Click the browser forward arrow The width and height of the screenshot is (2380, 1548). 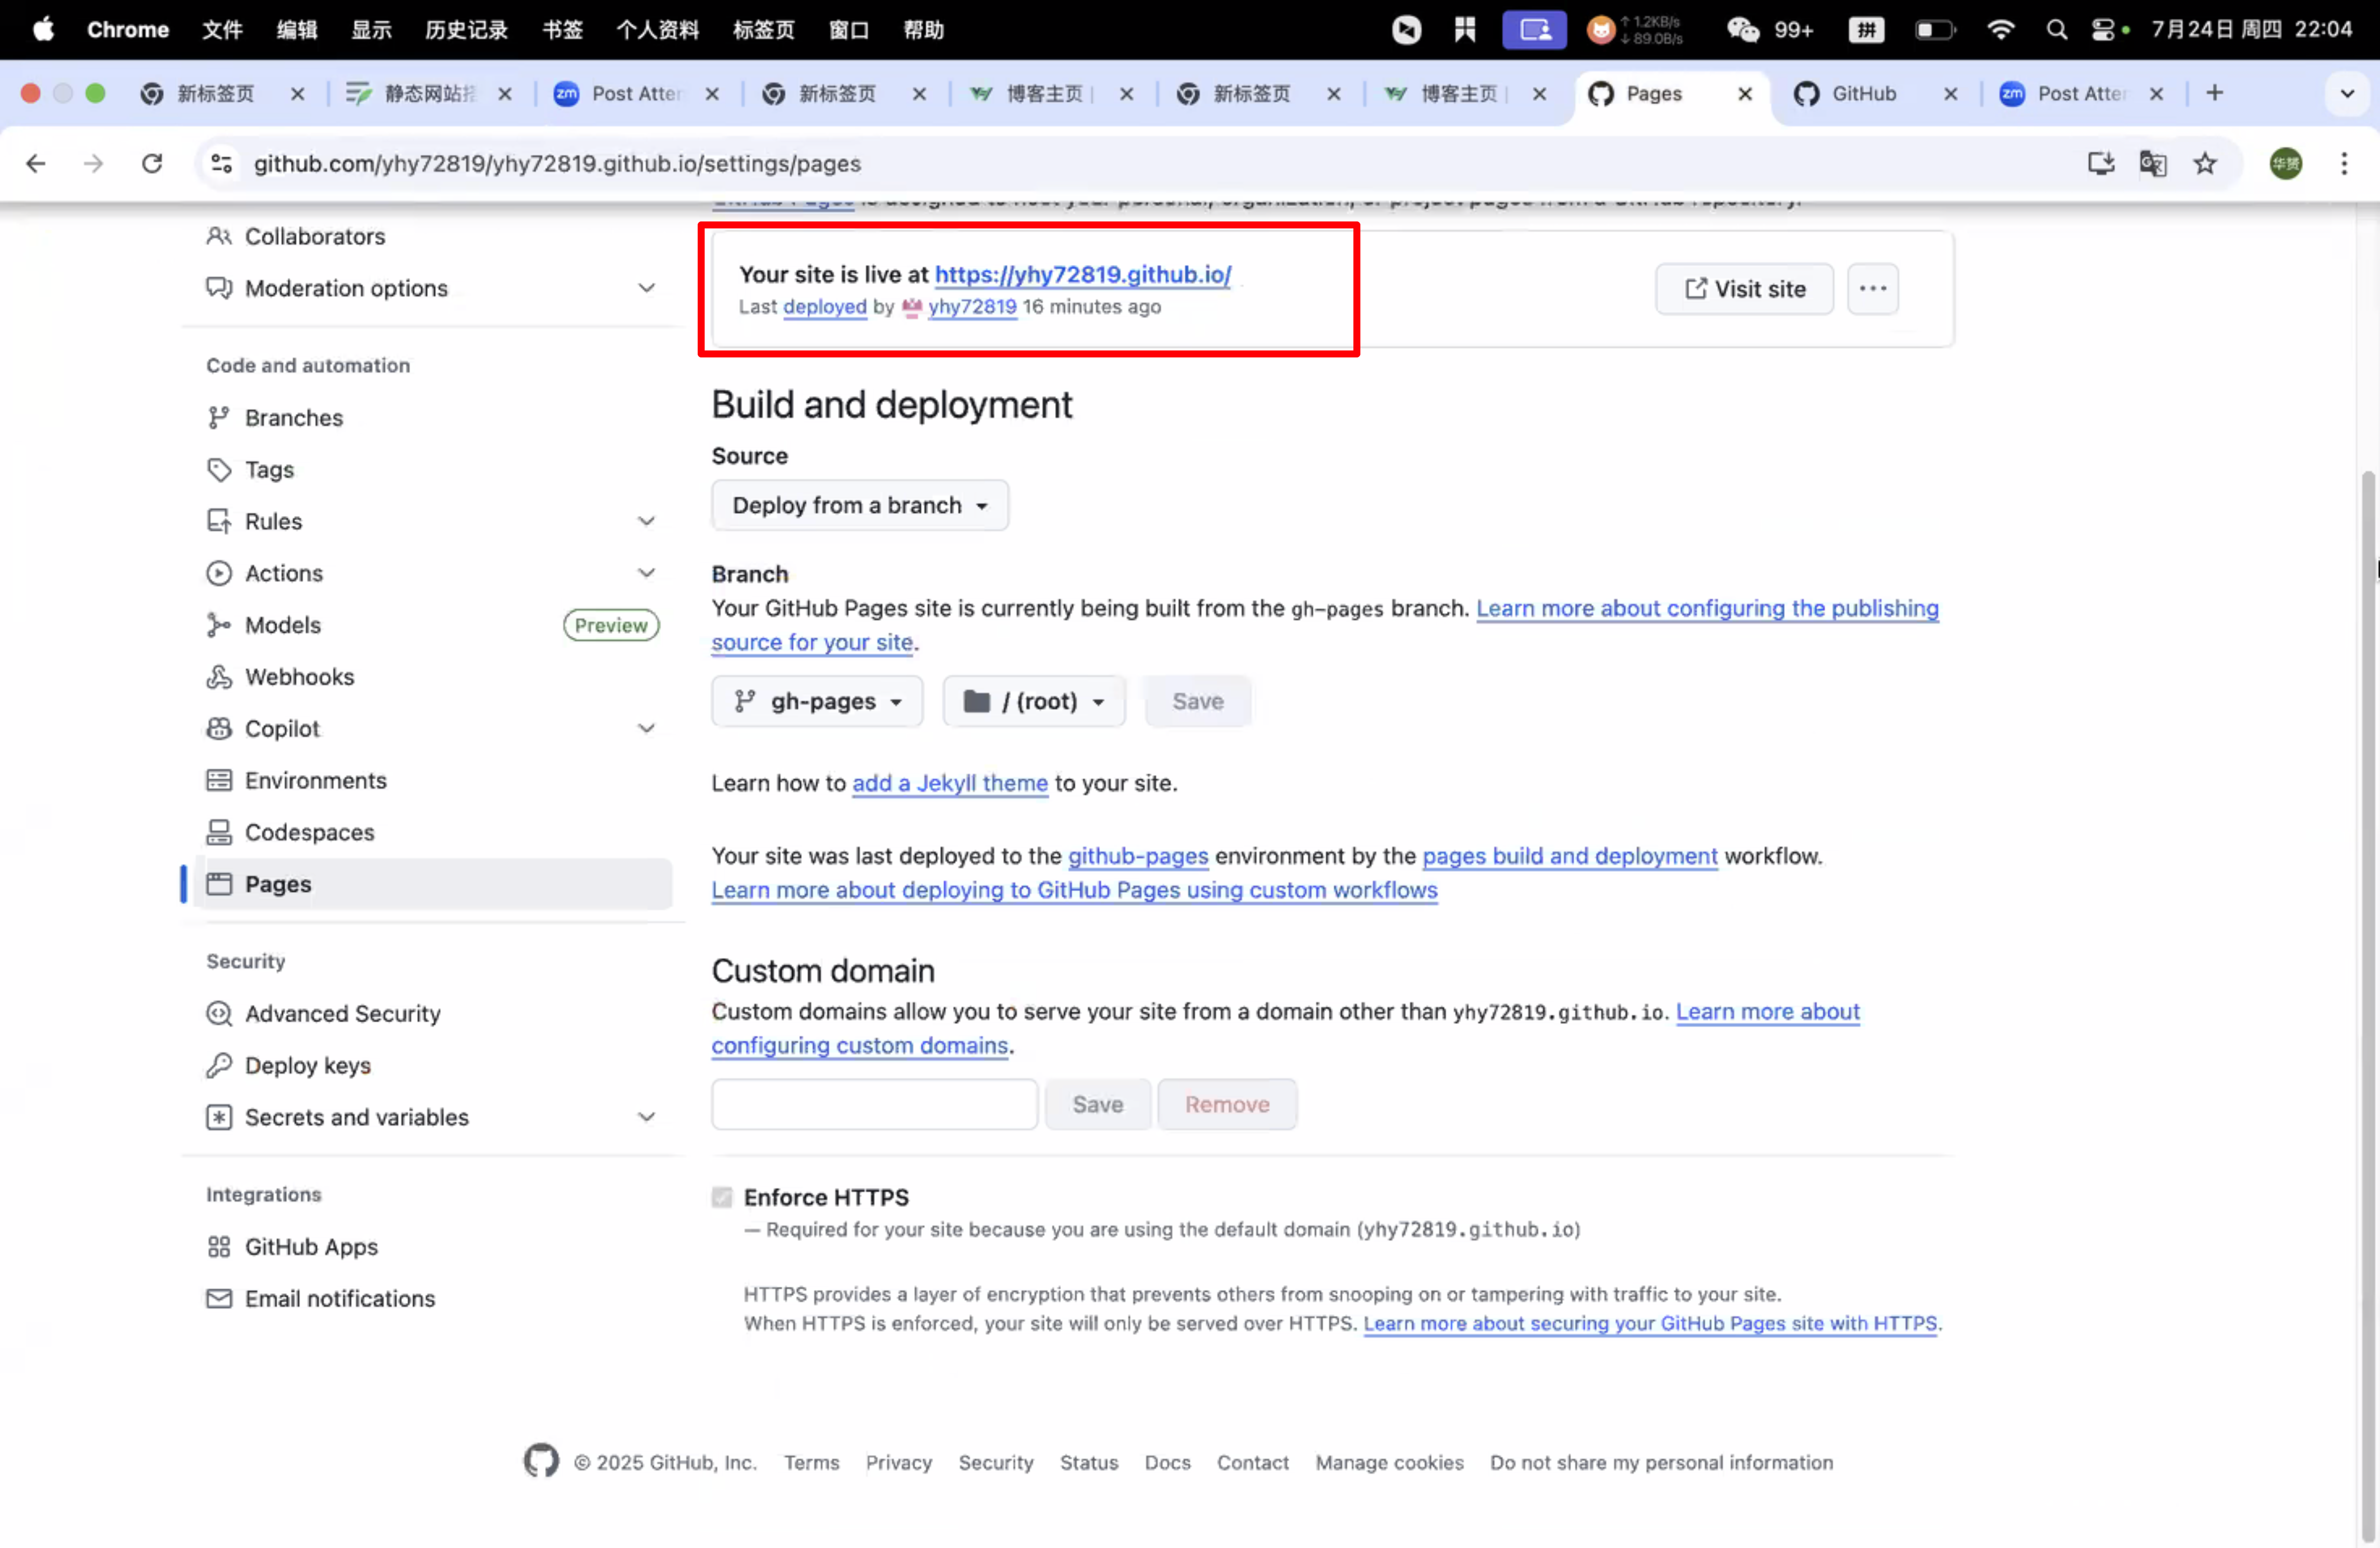coord(93,163)
